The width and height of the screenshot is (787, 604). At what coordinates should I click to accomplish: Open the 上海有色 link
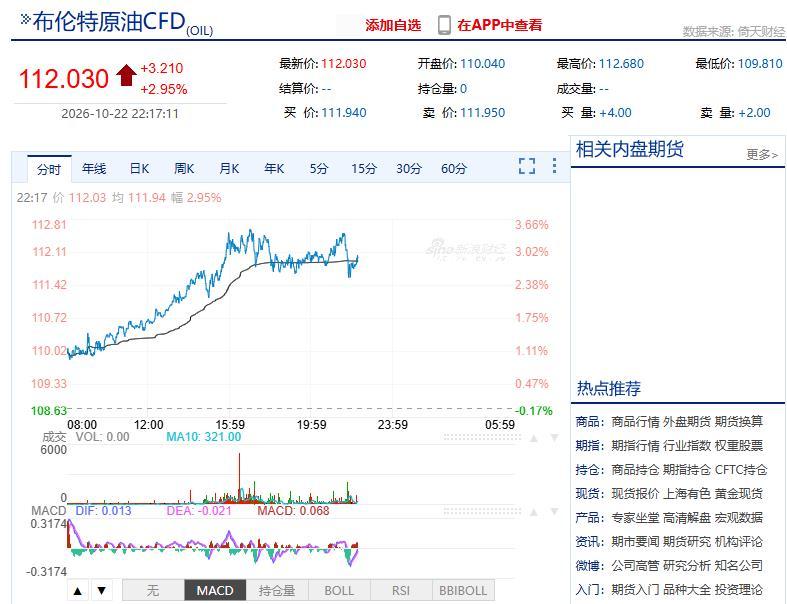(687, 494)
